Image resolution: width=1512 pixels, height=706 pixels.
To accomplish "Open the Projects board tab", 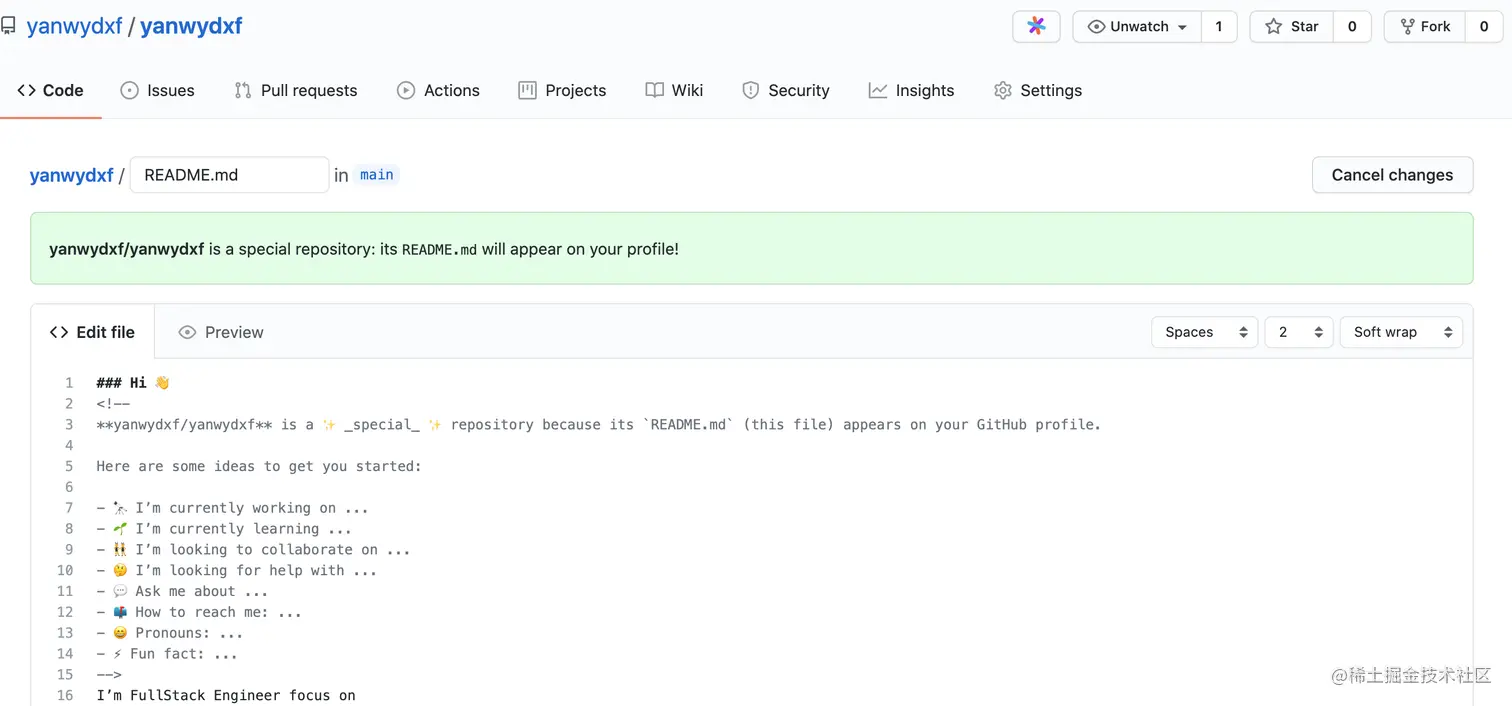I will tap(562, 90).
